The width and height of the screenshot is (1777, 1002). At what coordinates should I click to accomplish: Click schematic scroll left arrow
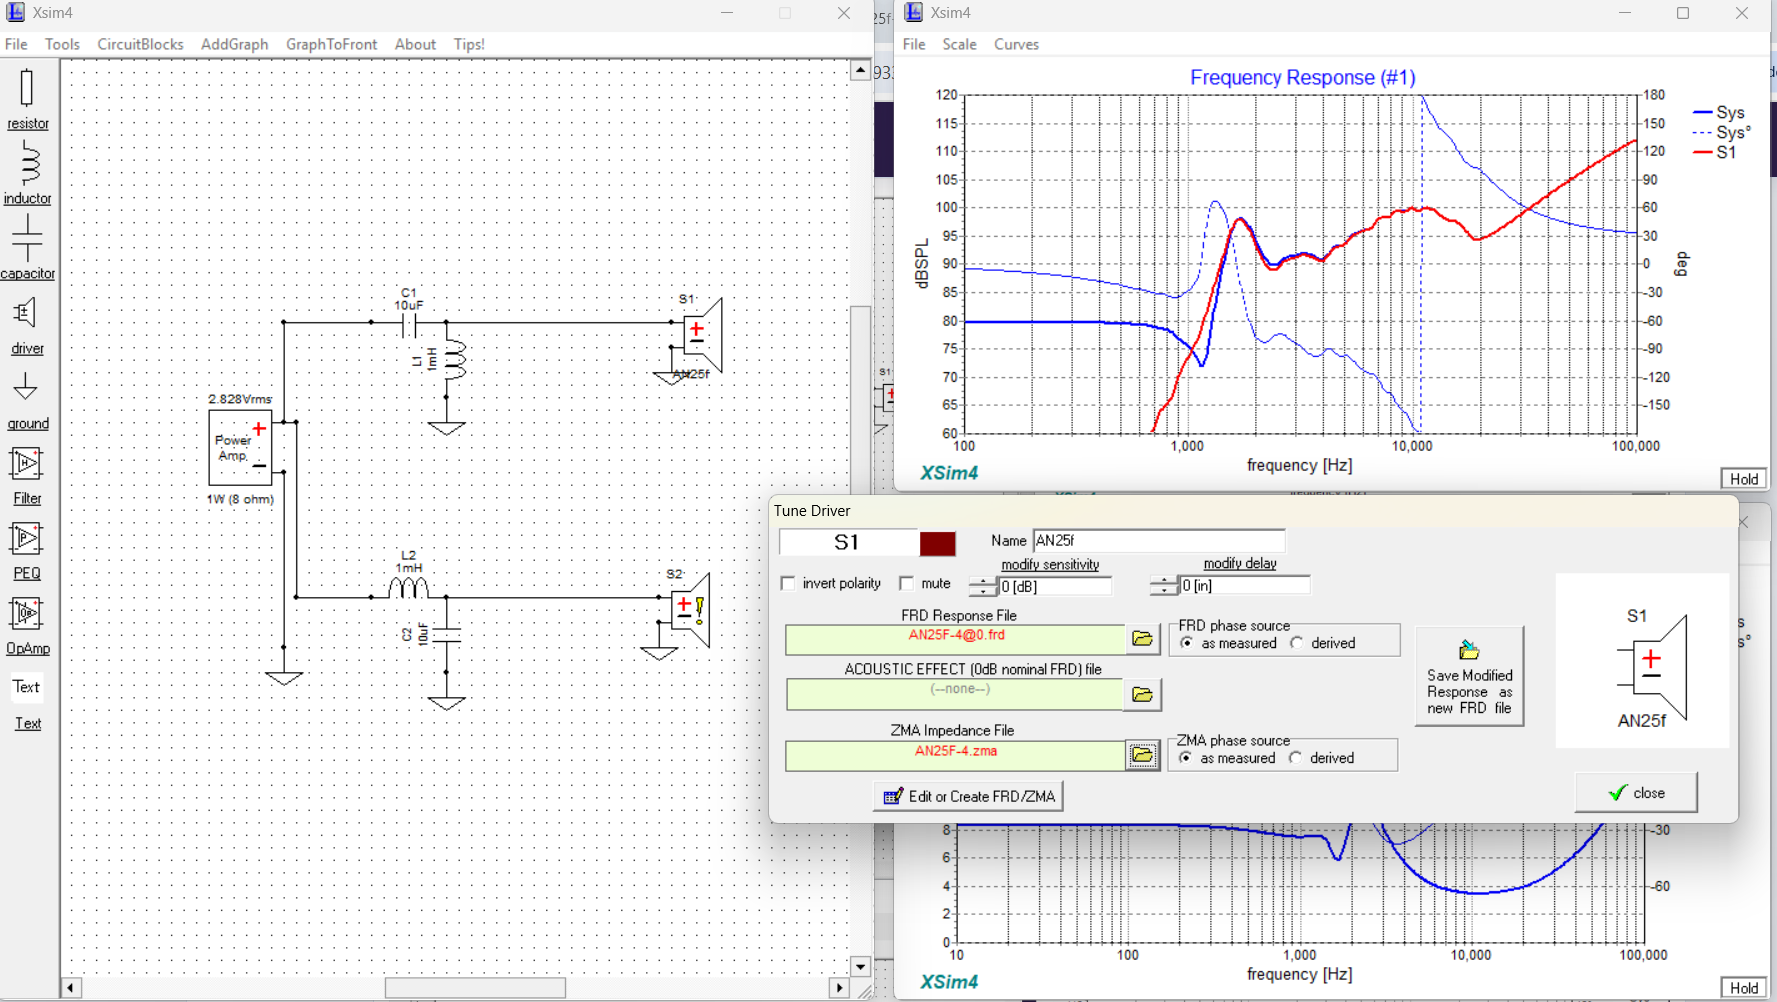pyautogui.click(x=70, y=988)
